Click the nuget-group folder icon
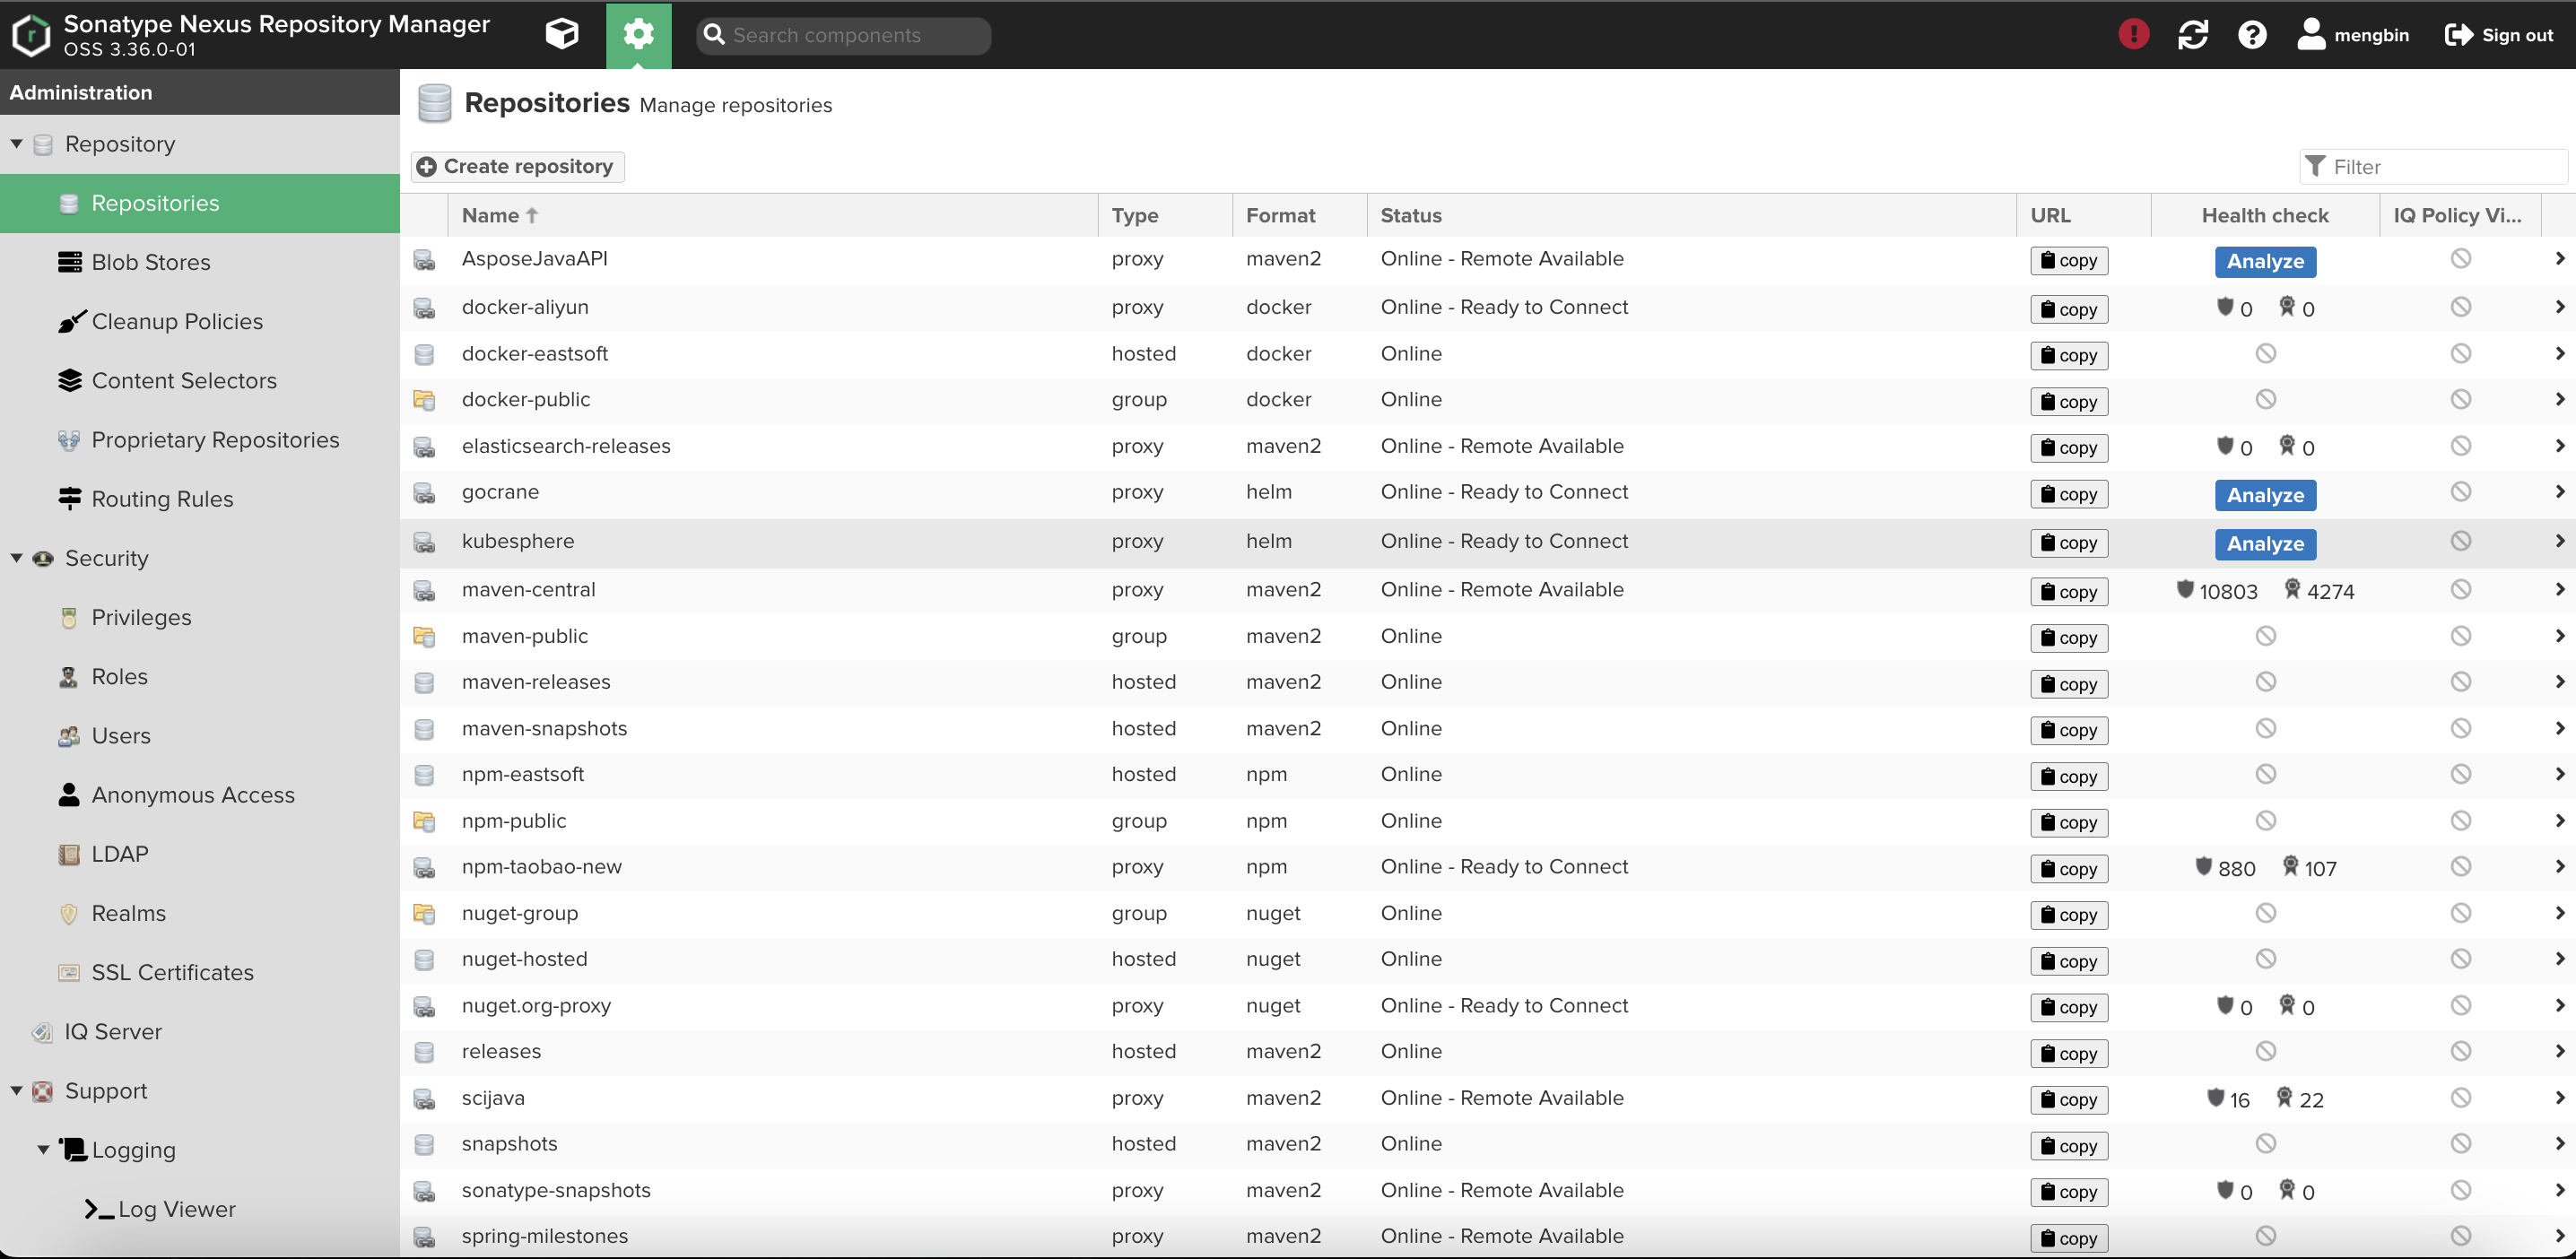 click(424, 914)
